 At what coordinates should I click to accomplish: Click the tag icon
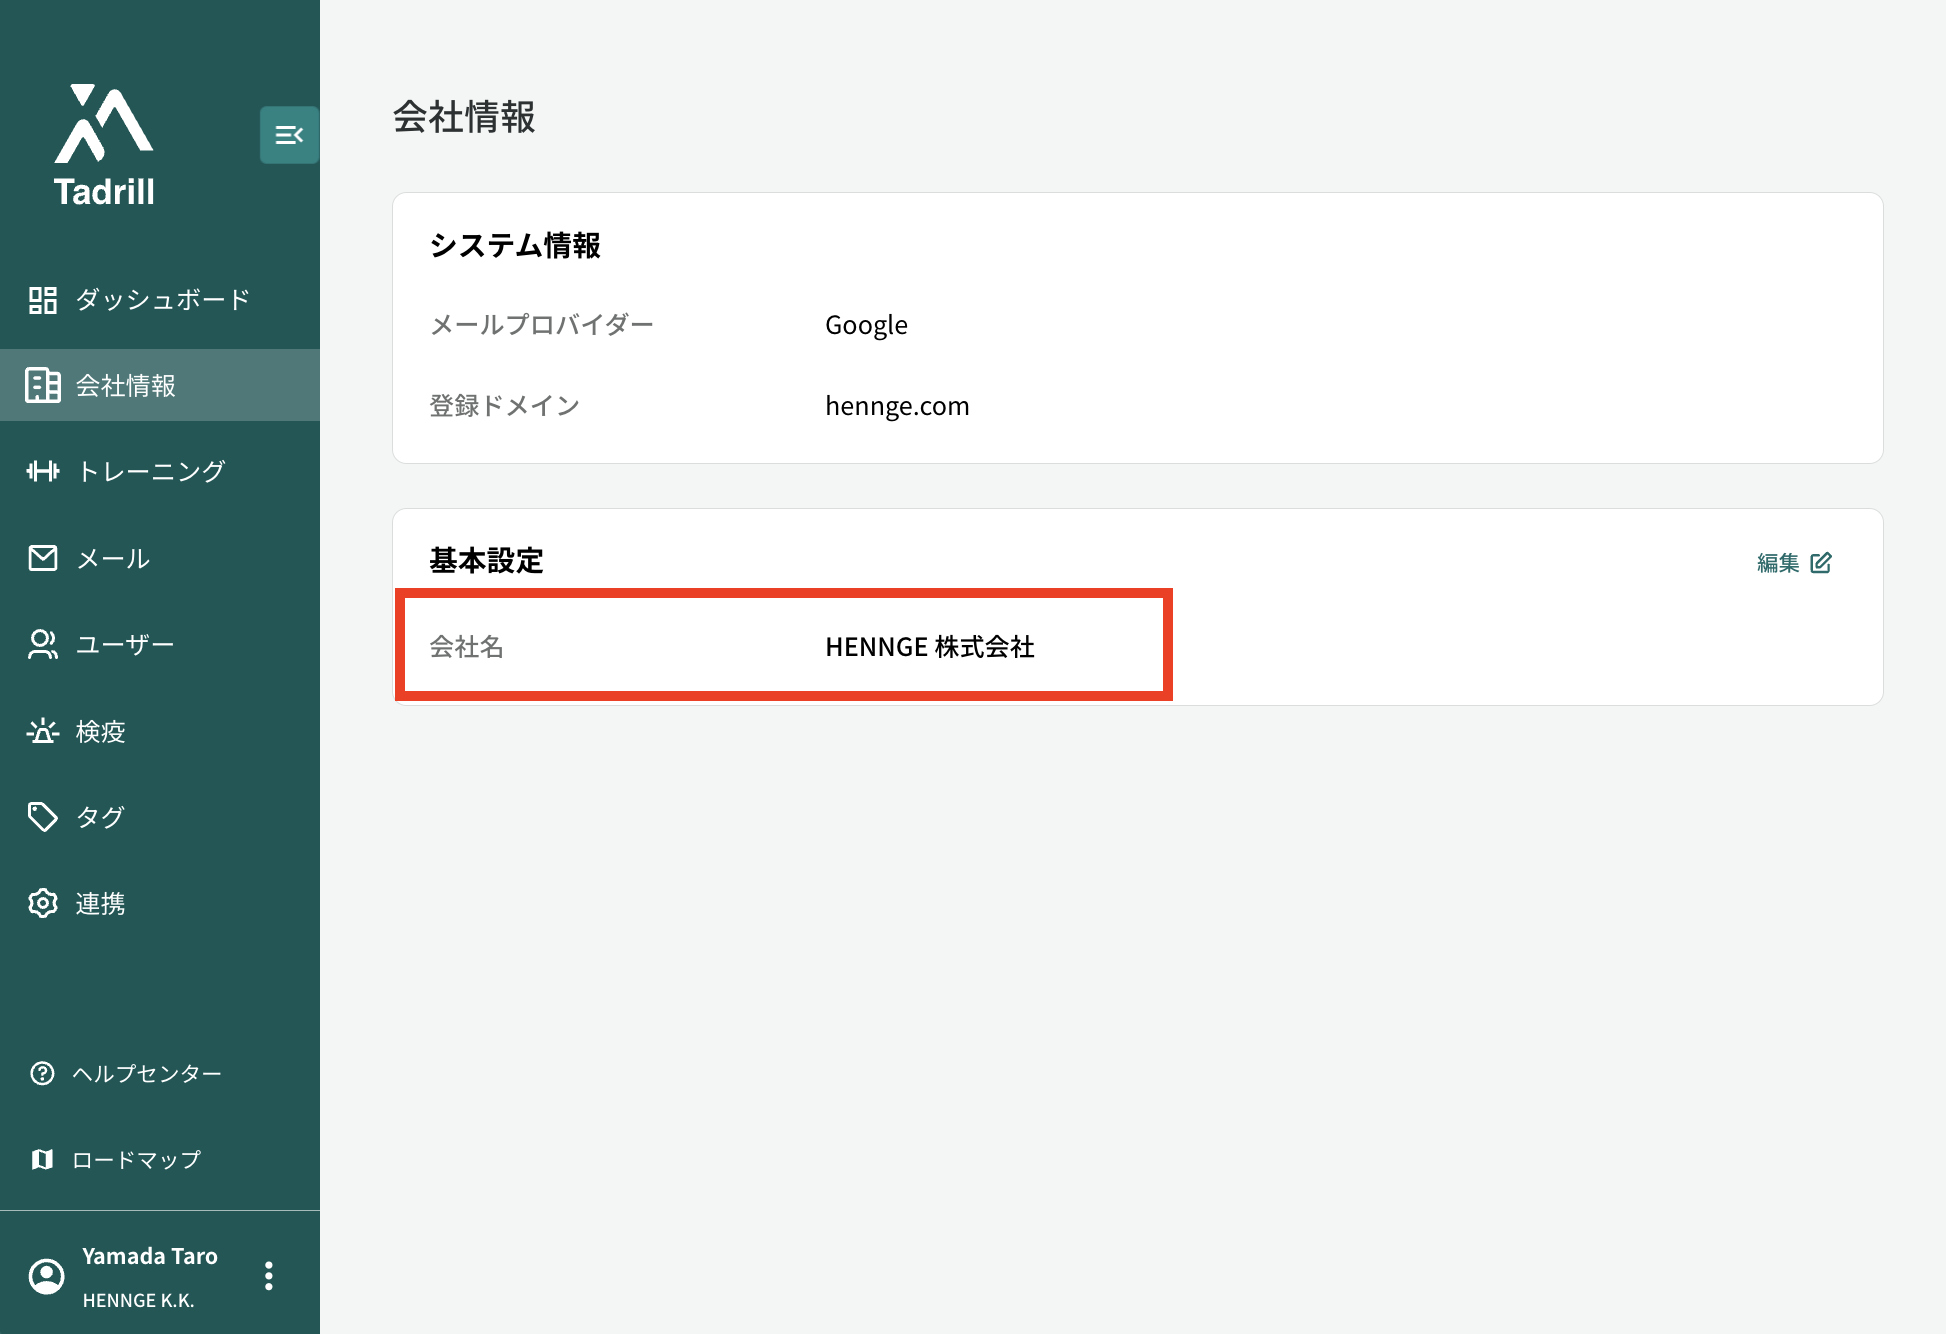pos(43,817)
